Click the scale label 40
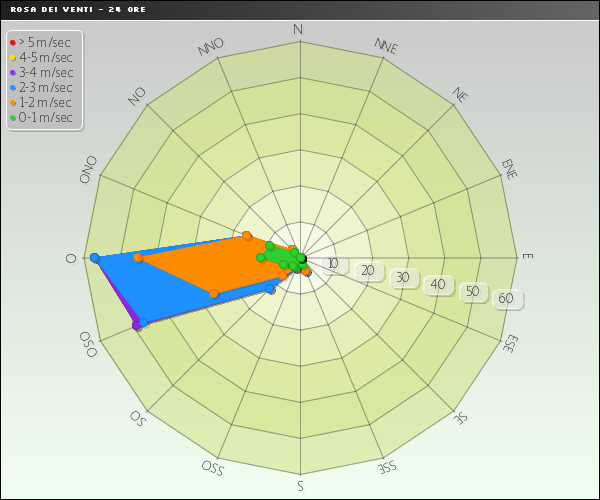600x500 pixels. click(438, 284)
